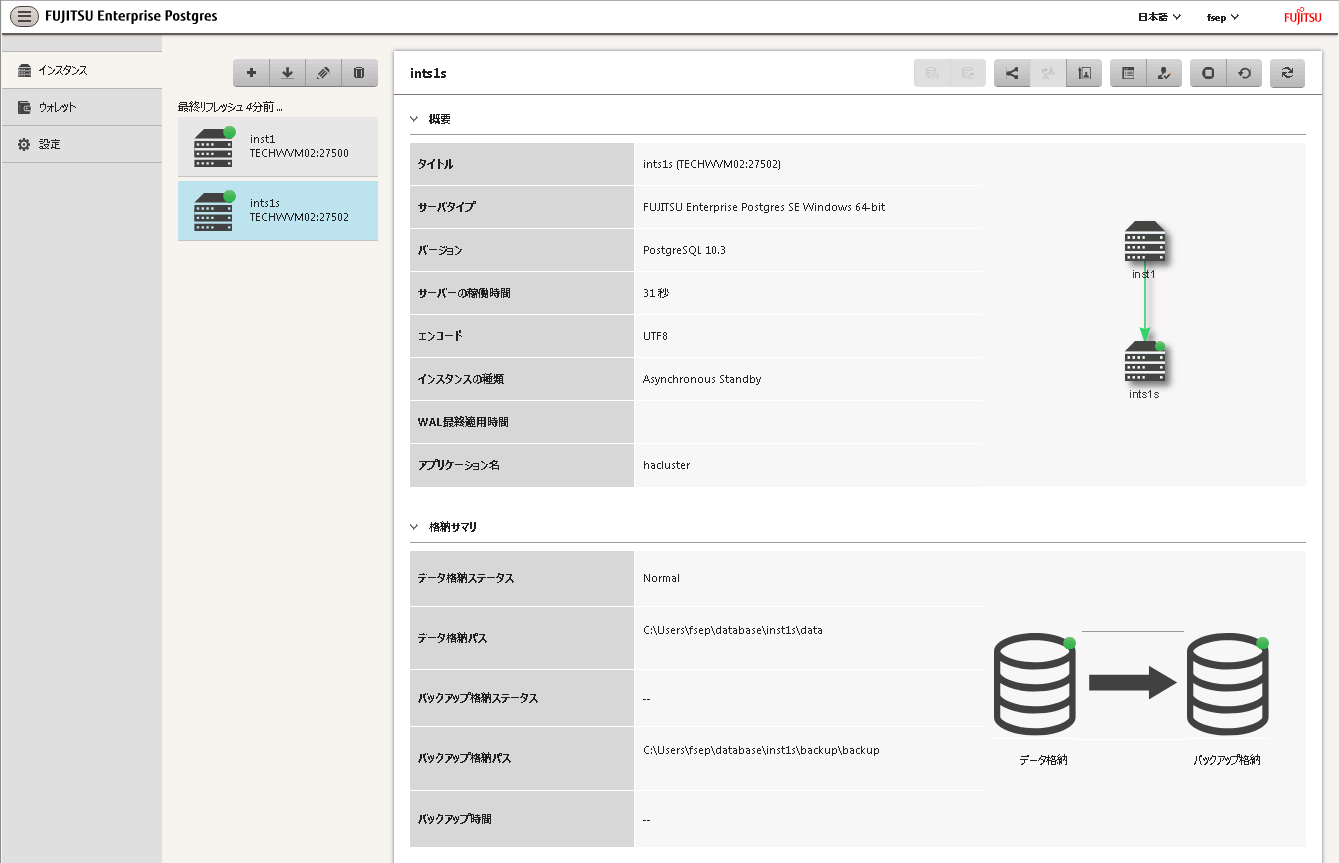Image resolution: width=1339 pixels, height=863 pixels.
Task: Click the データ格納 disk icon
Action: 1035,684
